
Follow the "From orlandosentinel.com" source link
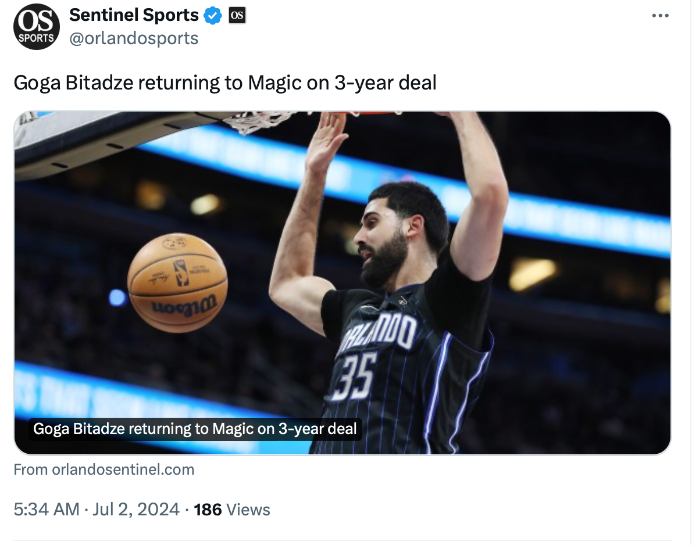pos(104,469)
